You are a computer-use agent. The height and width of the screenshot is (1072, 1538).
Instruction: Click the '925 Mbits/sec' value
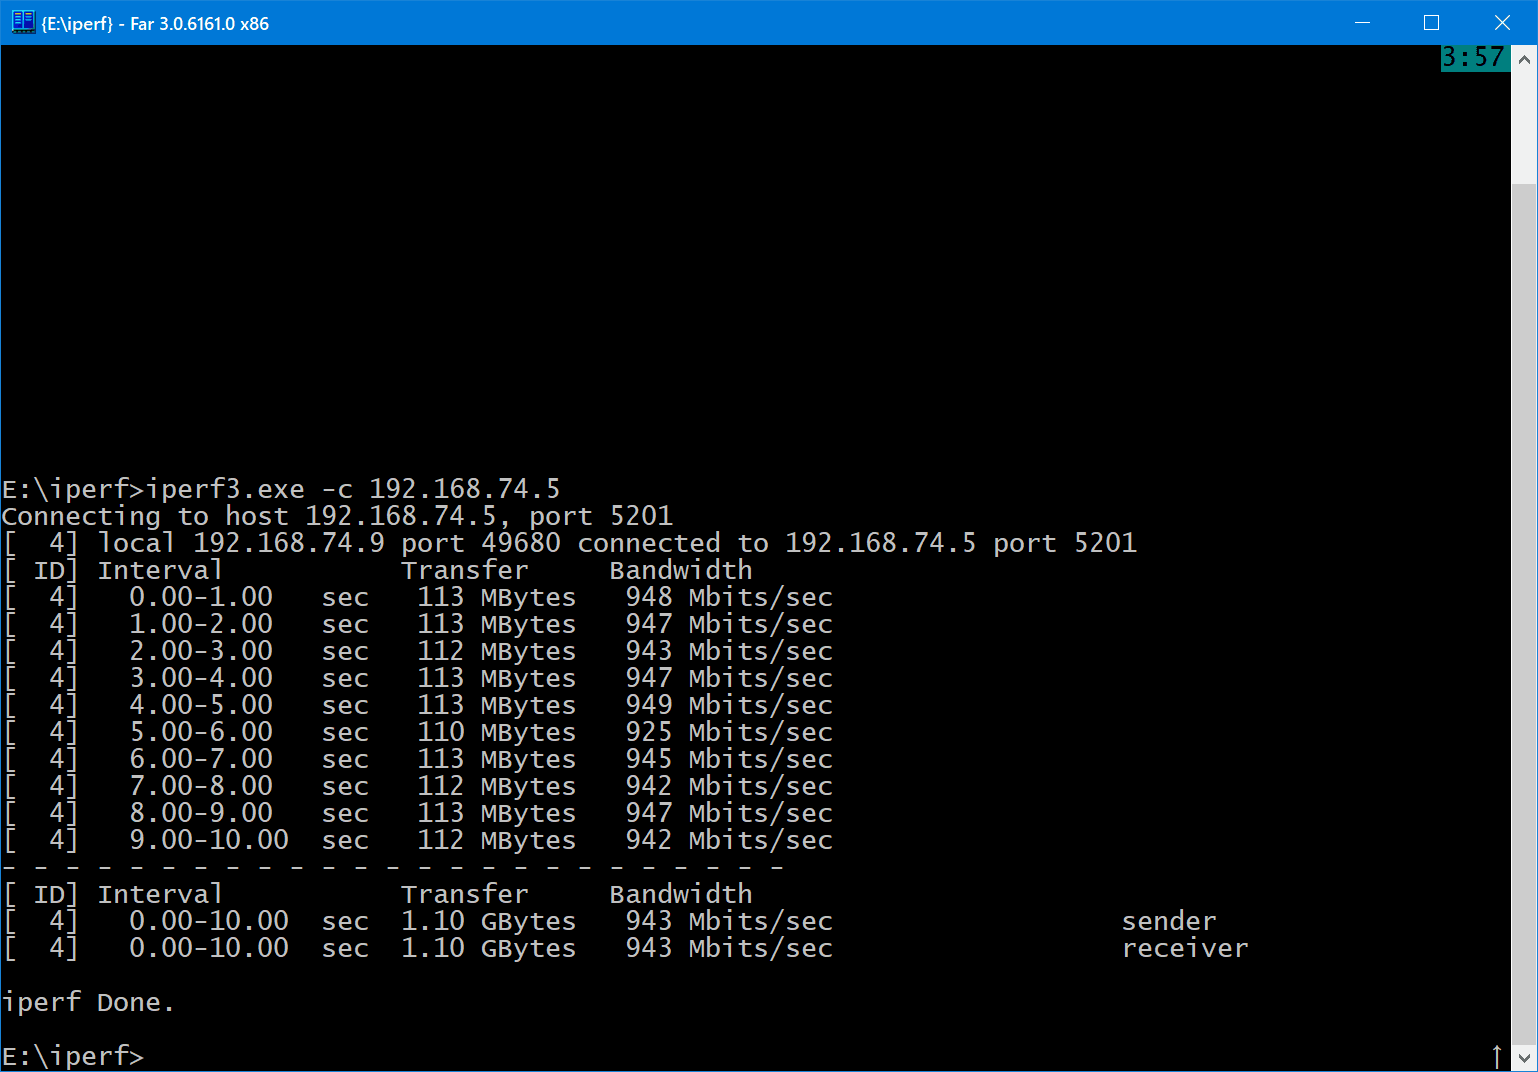tap(729, 732)
